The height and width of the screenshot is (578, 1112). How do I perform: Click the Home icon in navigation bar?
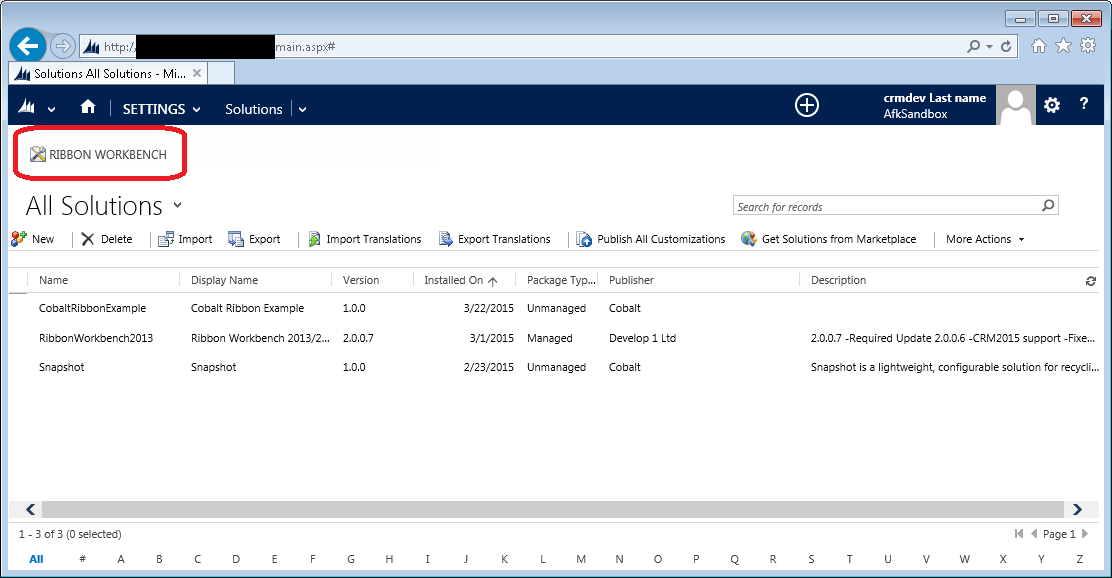[88, 108]
